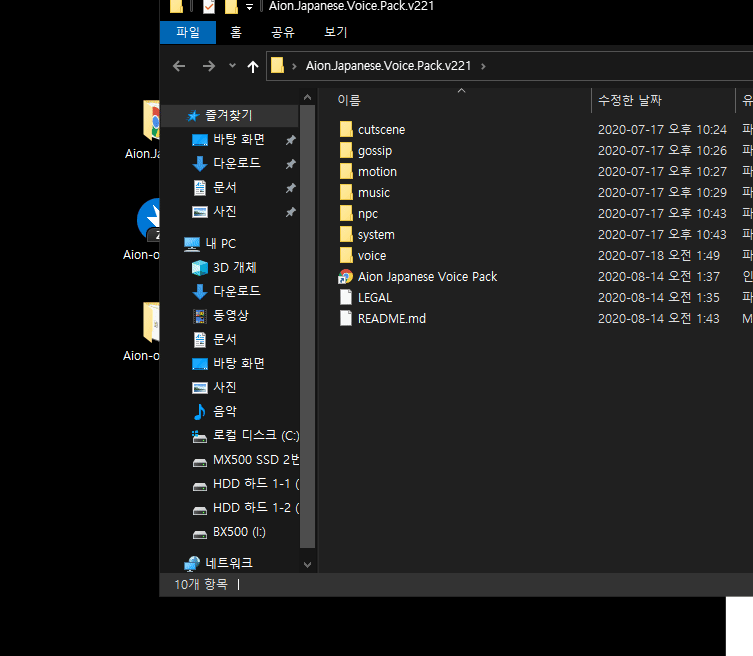Select the system folder icon

tap(346, 234)
